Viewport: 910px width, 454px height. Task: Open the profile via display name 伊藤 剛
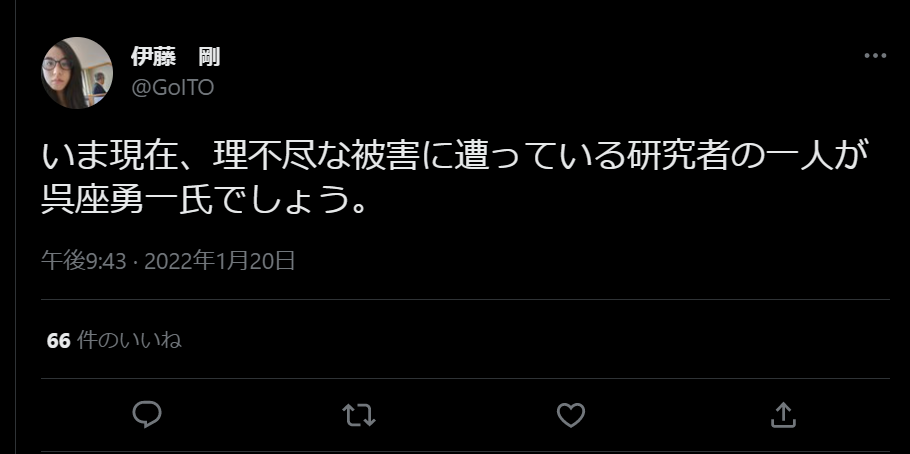tap(175, 57)
